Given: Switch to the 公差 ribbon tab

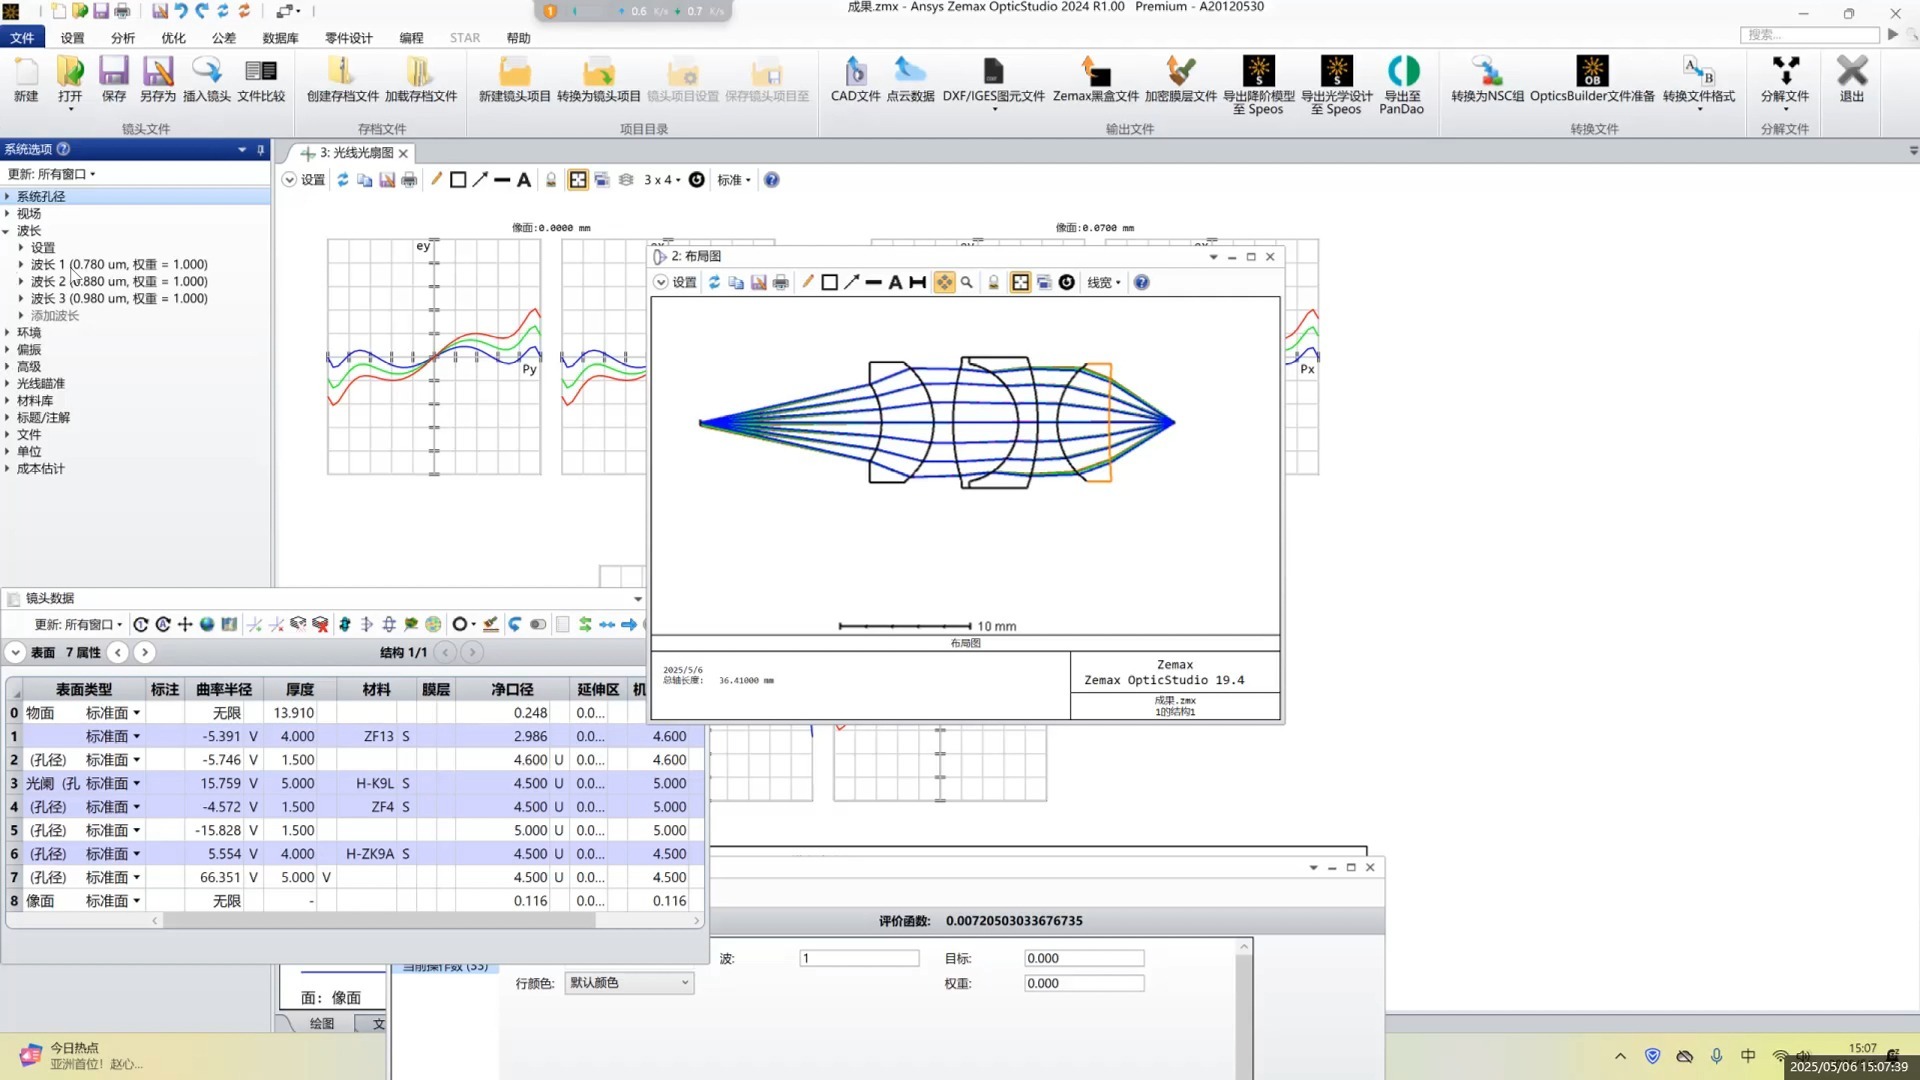Looking at the screenshot, I should [224, 38].
